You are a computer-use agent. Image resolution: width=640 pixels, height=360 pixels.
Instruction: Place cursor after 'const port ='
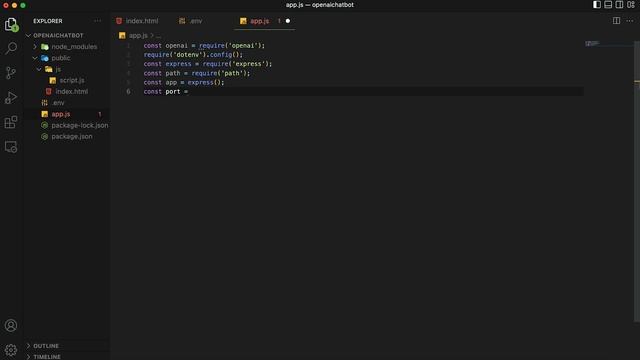(x=189, y=91)
